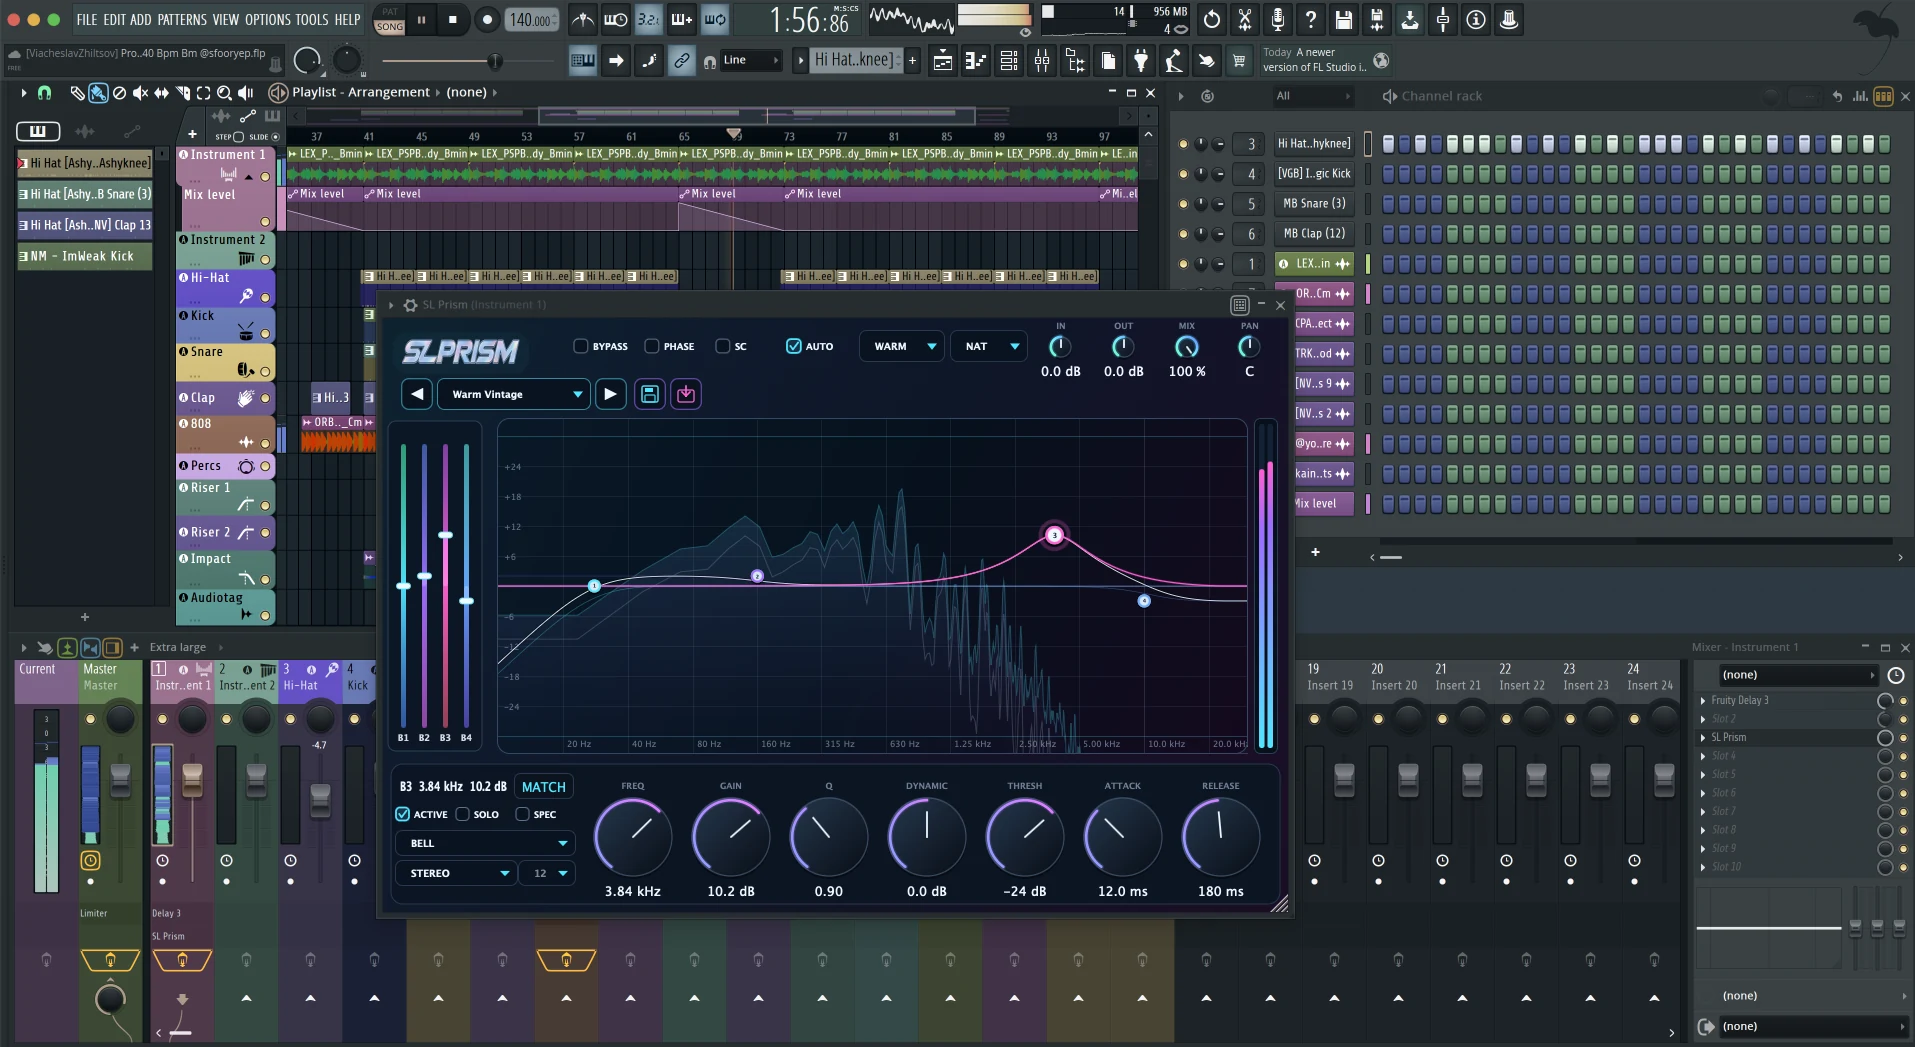This screenshot has height=1047, width=1915.
Task: Open the VIEW menu
Action: (x=225, y=19)
